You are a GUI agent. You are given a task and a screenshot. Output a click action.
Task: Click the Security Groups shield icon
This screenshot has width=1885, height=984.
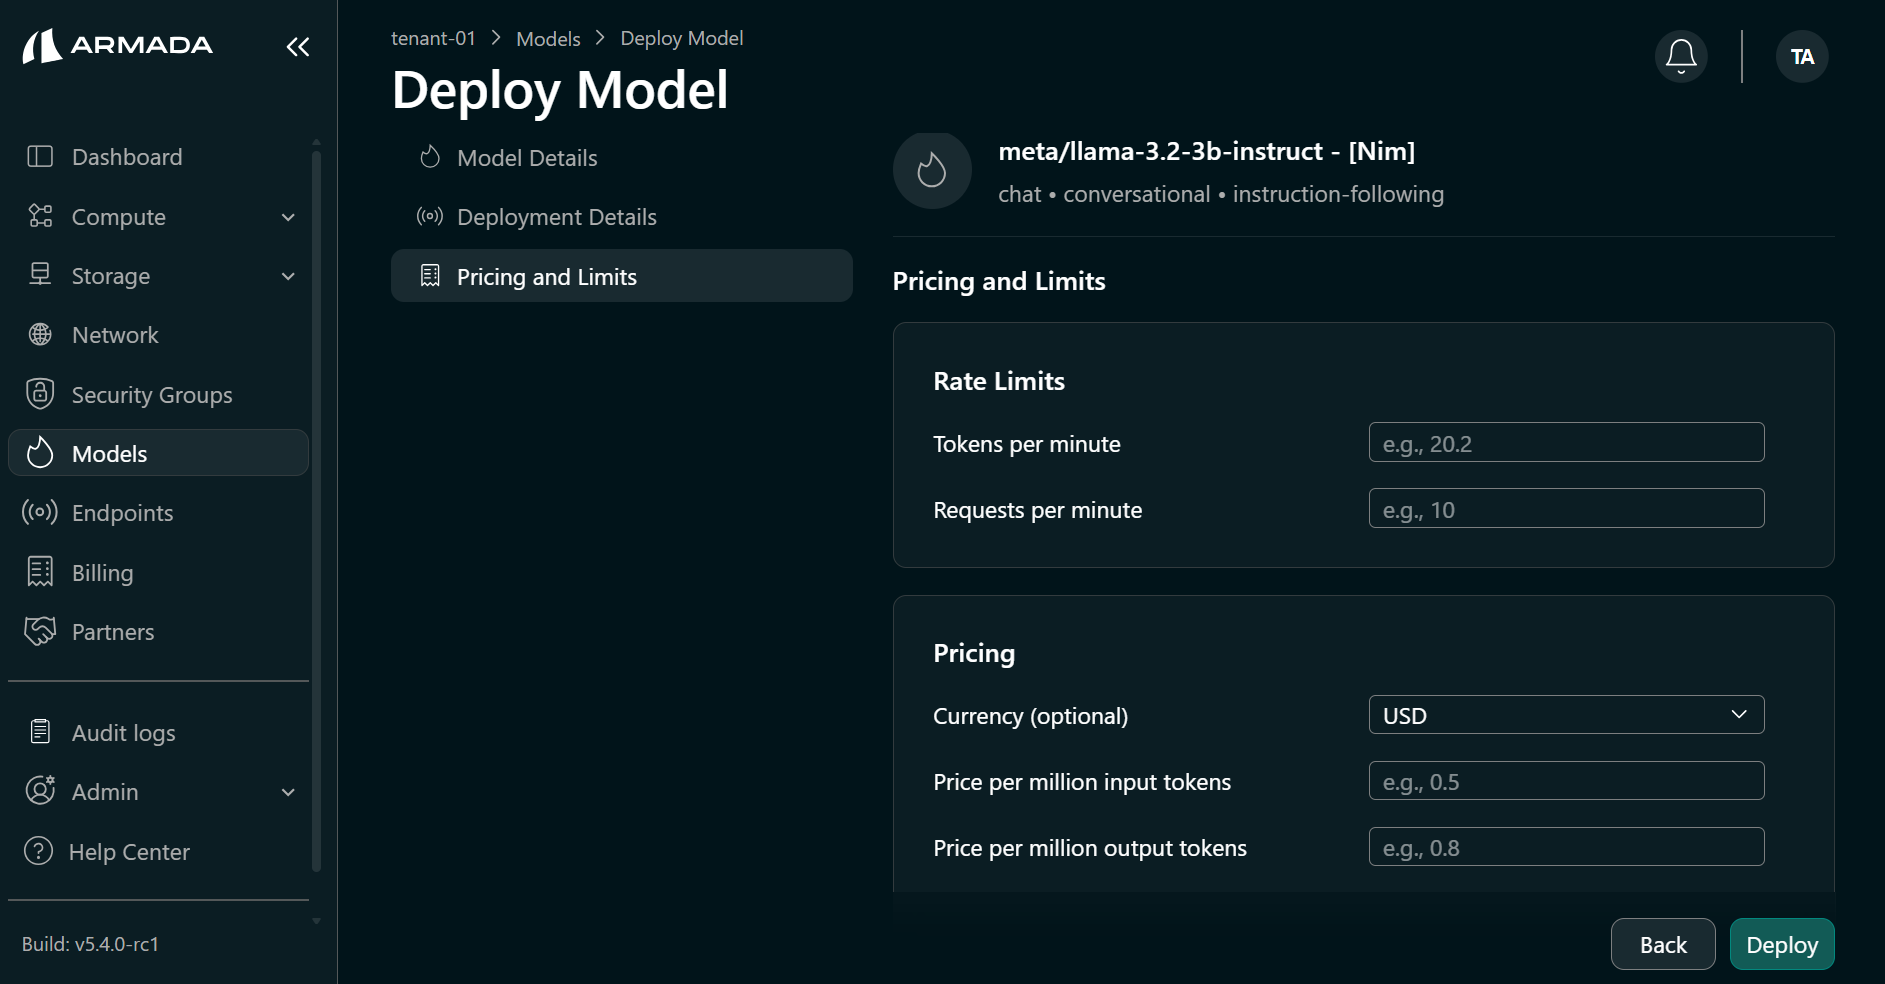point(40,394)
